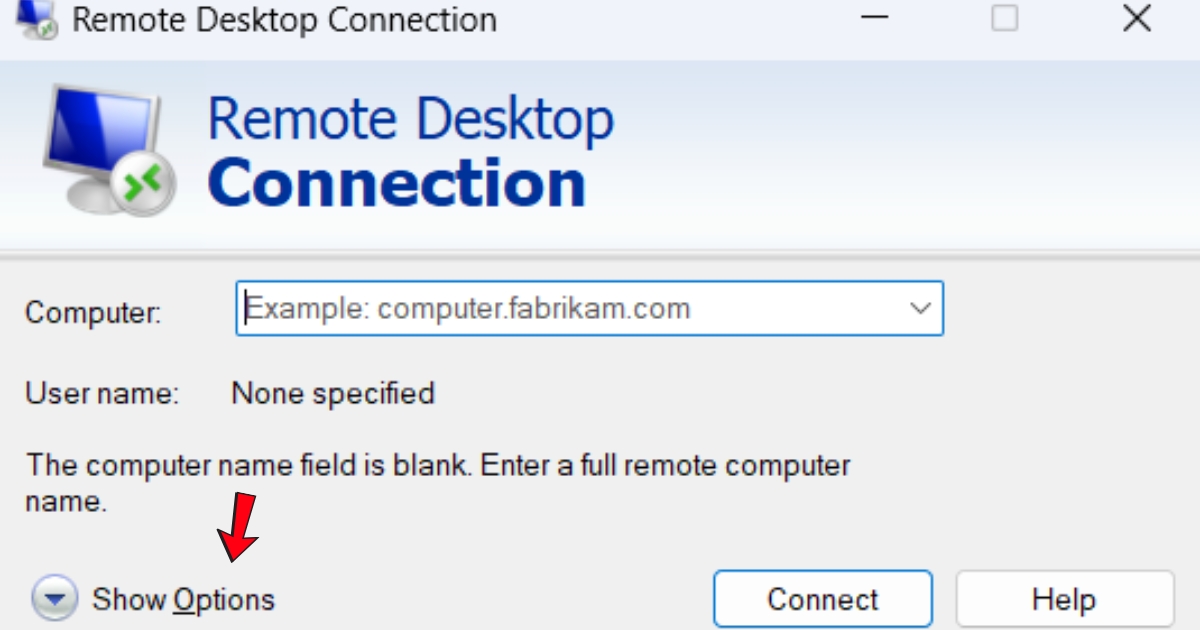
Task: Click the blue monitor screen in the banner logo
Action: [x=98, y=132]
